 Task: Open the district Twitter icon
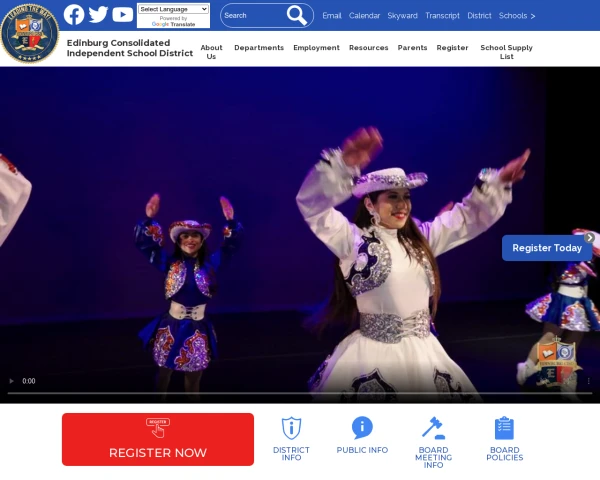(98, 15)
